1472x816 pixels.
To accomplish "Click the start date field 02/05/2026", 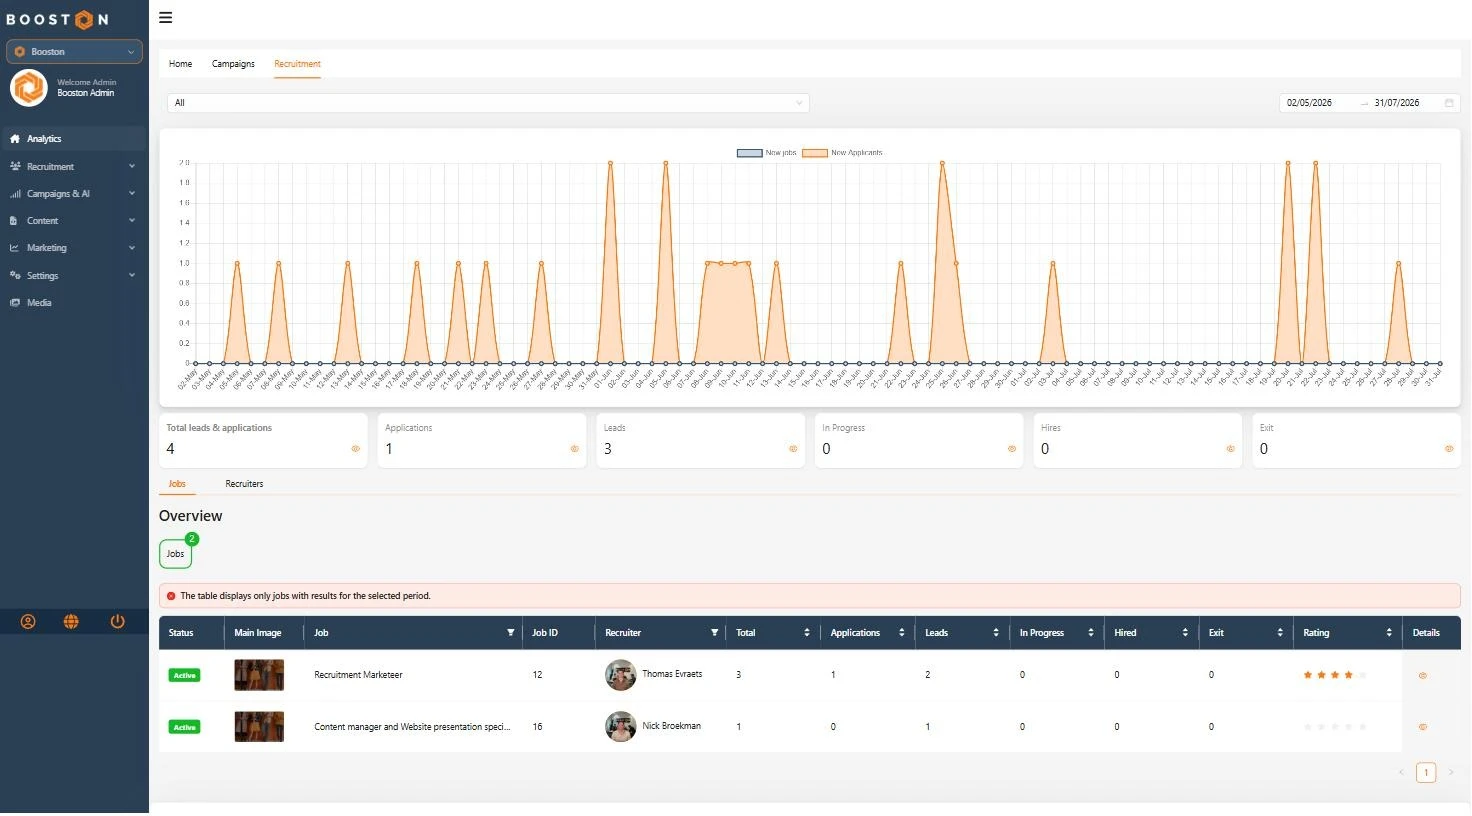I will tap(1310, 103).
